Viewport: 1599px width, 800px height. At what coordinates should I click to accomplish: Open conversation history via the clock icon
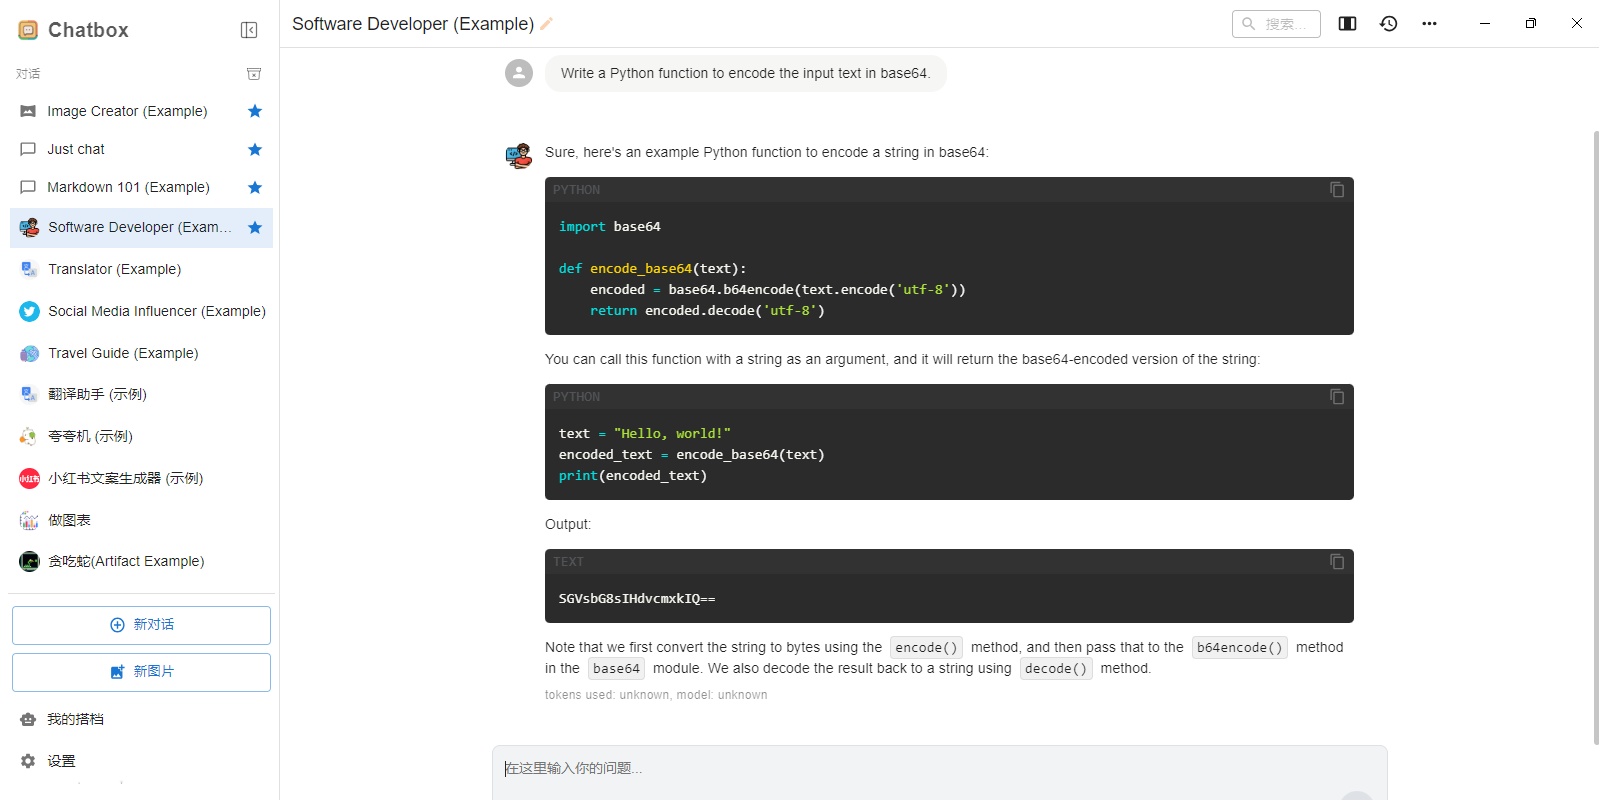pos(1388,24)
